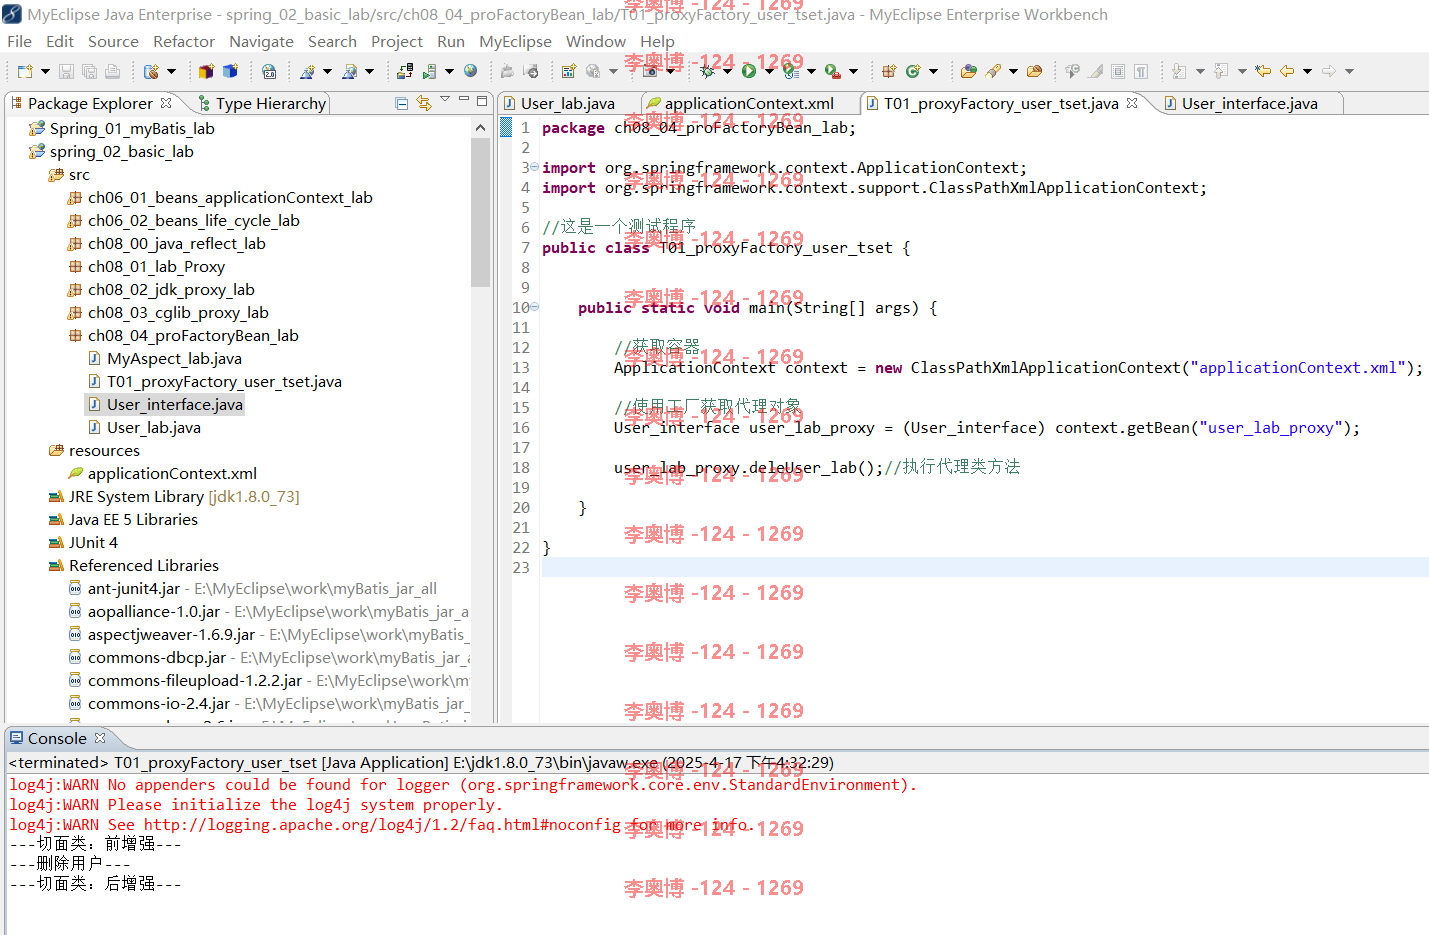
Task: Select User_lab.java in Package Explorer tree
Action: (154, 427)
